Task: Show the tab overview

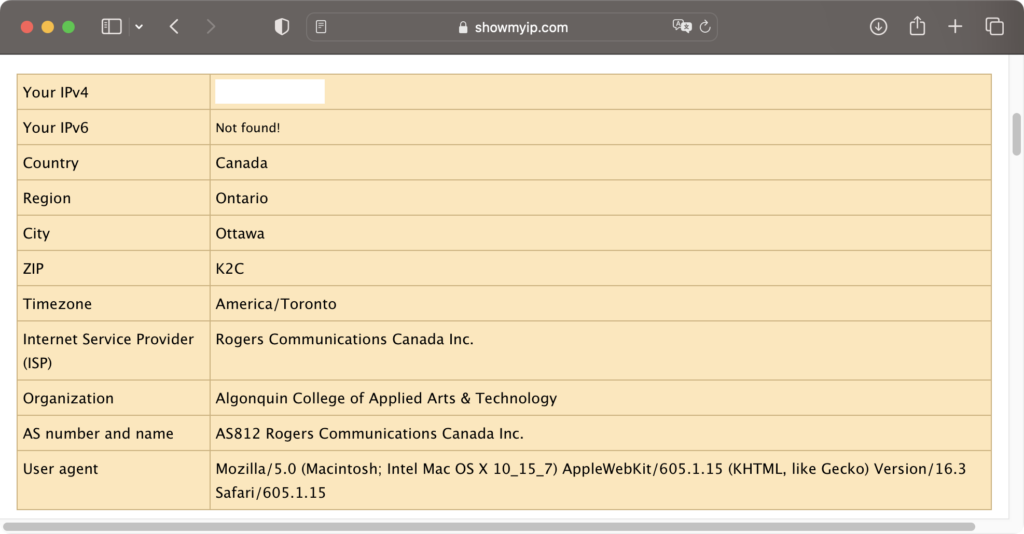Action: [994, 27]
